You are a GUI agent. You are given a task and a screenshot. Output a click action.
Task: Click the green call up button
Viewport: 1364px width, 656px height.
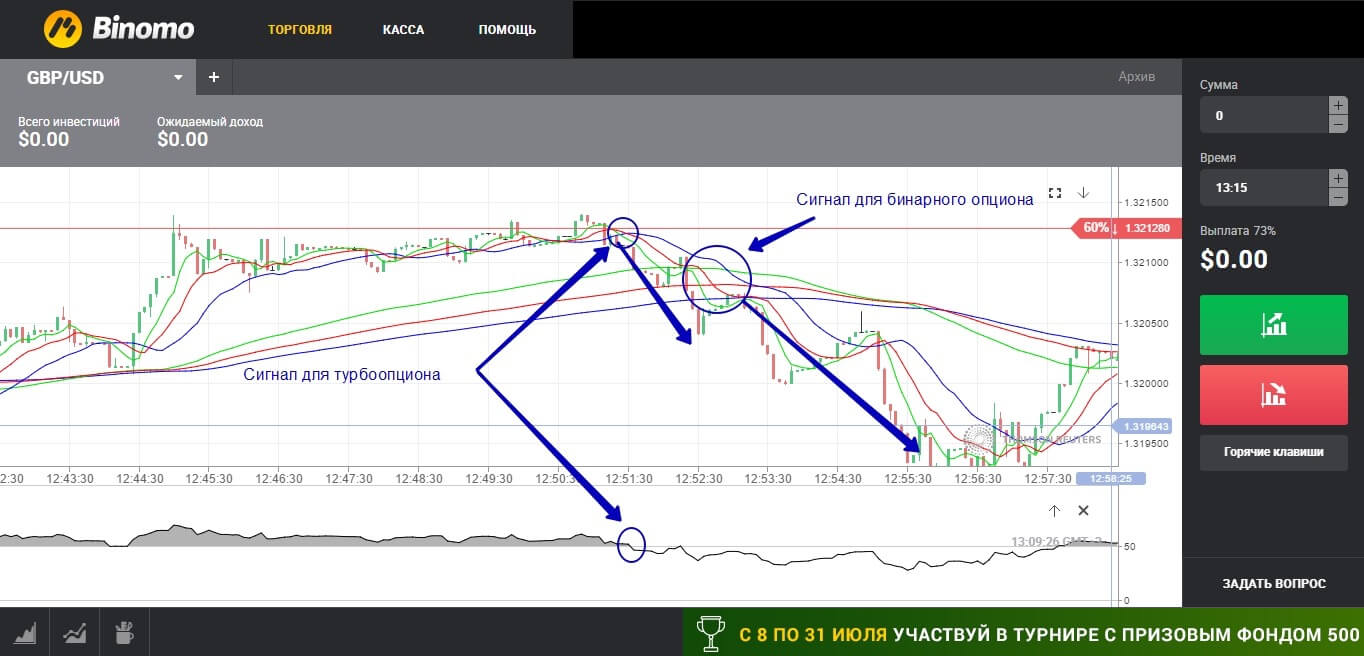[1274, 325]
